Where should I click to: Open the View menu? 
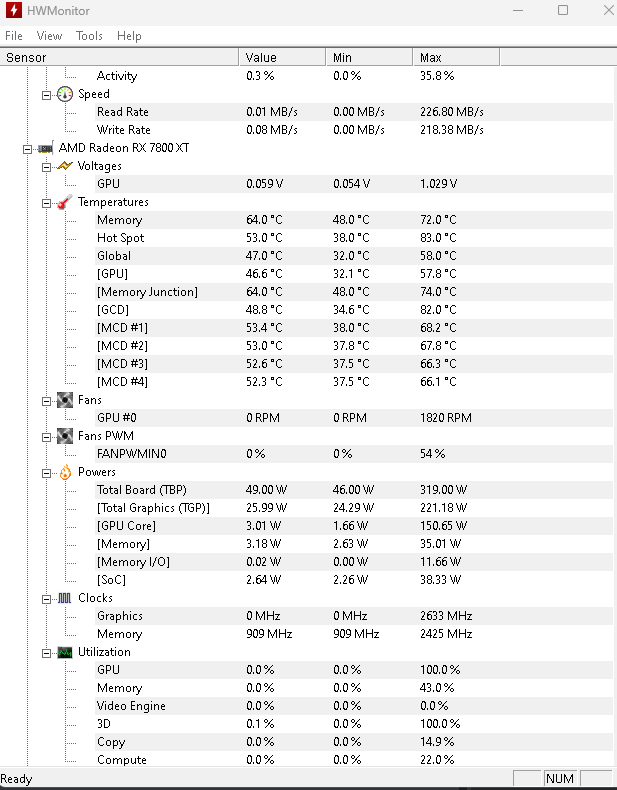tap(49, 36)
